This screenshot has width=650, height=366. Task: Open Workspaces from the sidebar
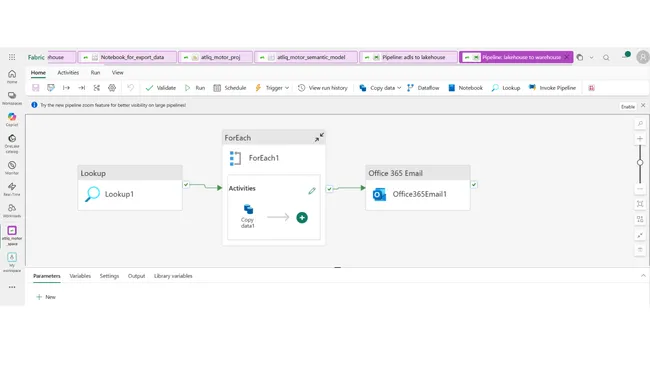click(12, 98)
